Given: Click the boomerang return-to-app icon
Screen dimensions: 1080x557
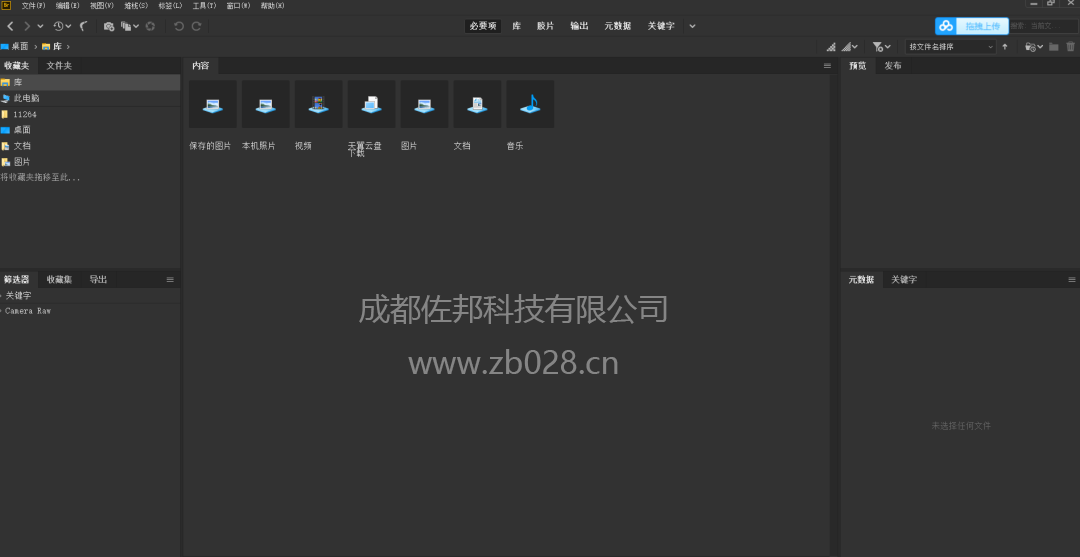Looking at the screenshot, I should coord(83,26).
